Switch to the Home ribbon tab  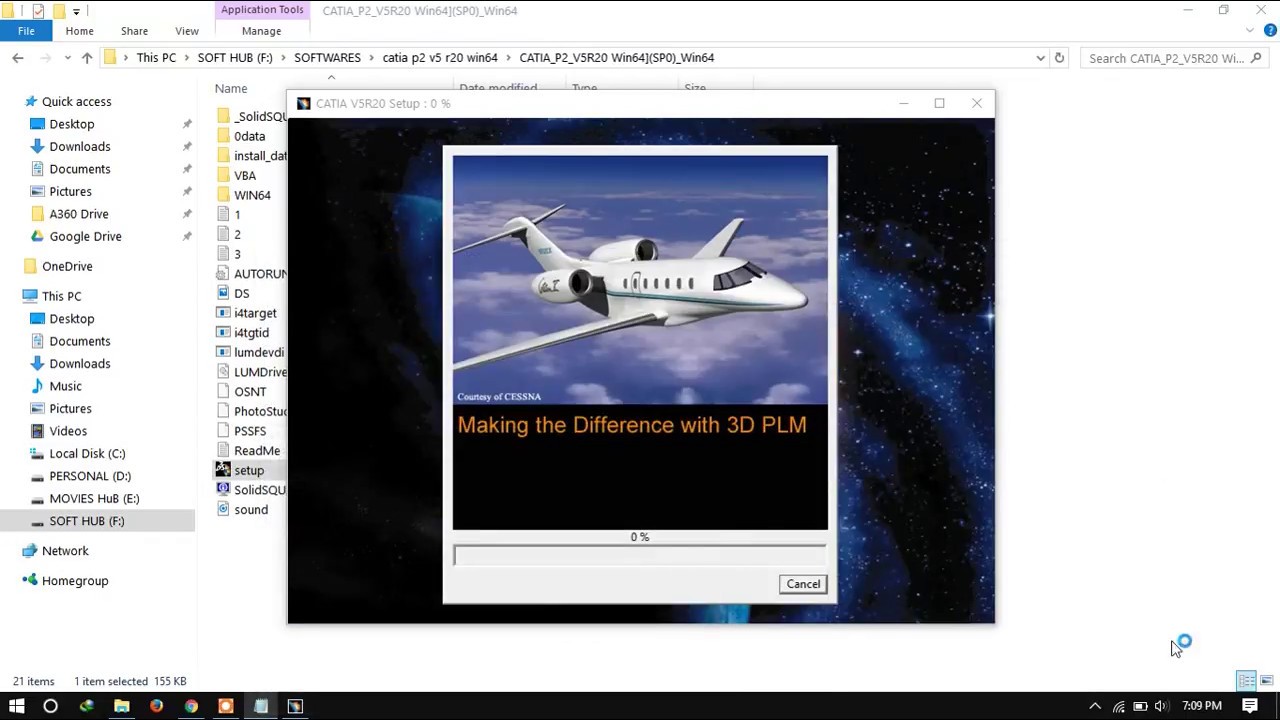click(x=79, y=31)
